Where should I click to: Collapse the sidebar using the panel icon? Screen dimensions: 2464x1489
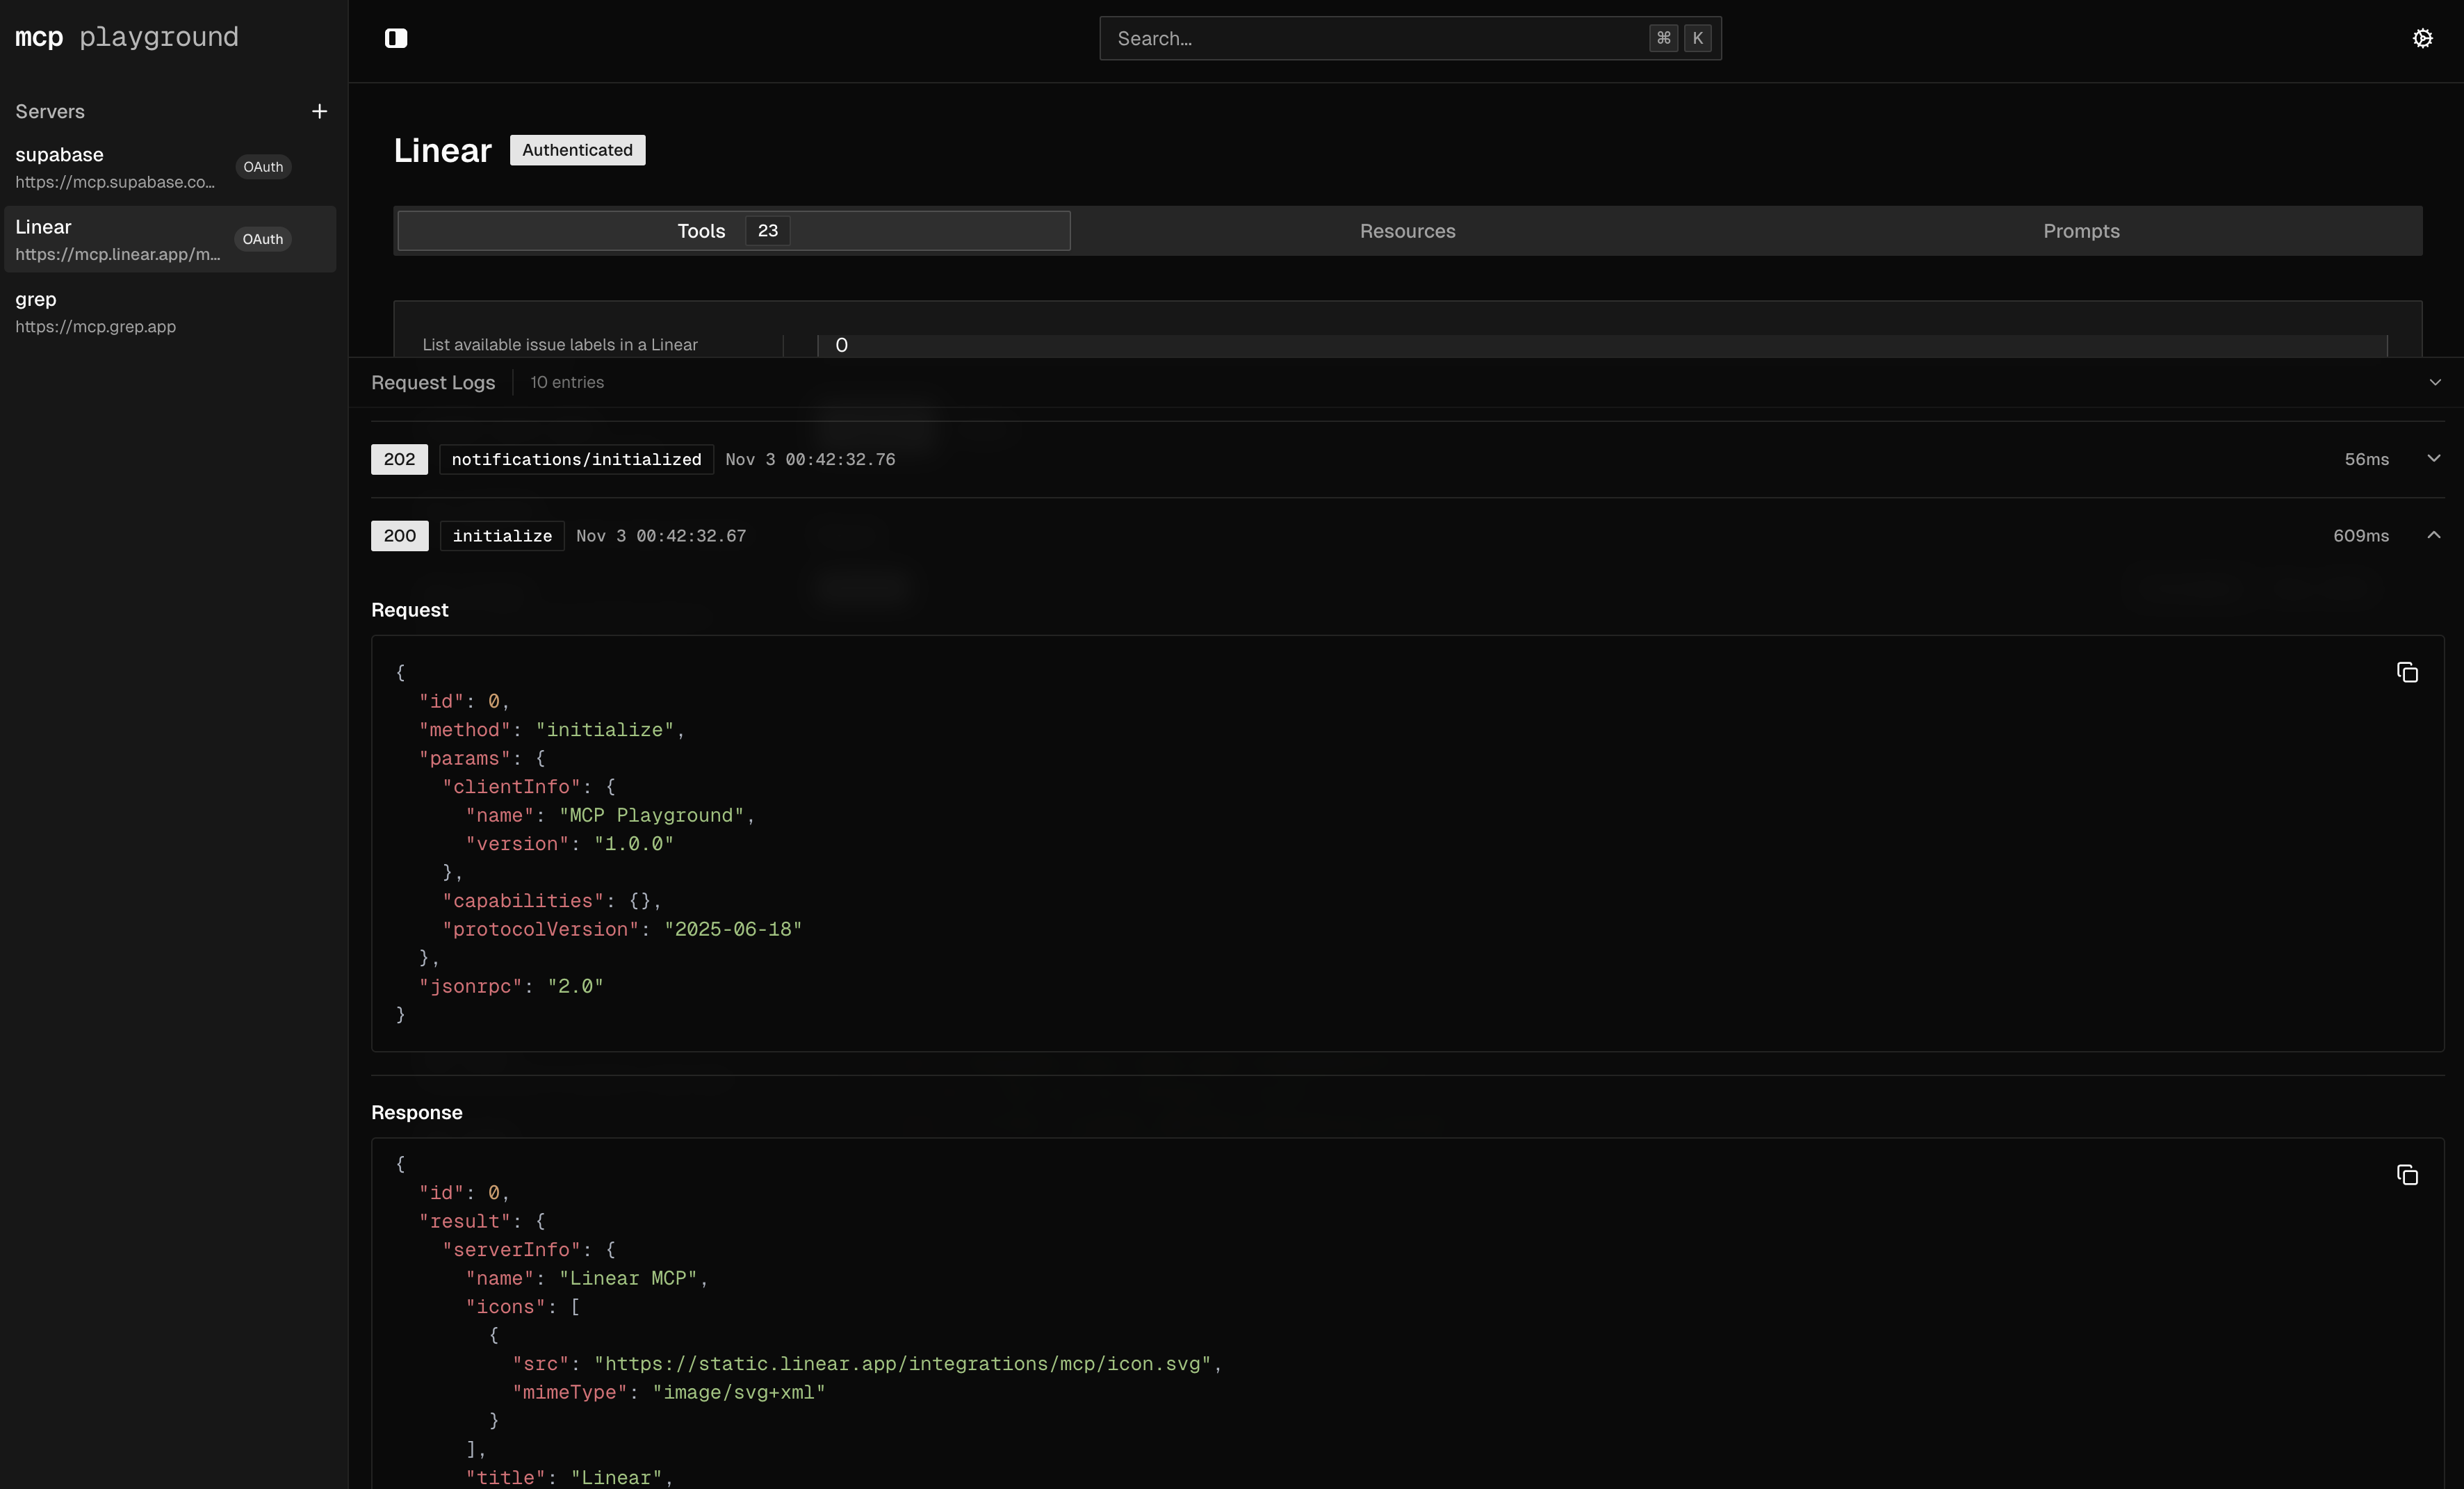pos(395,38)
